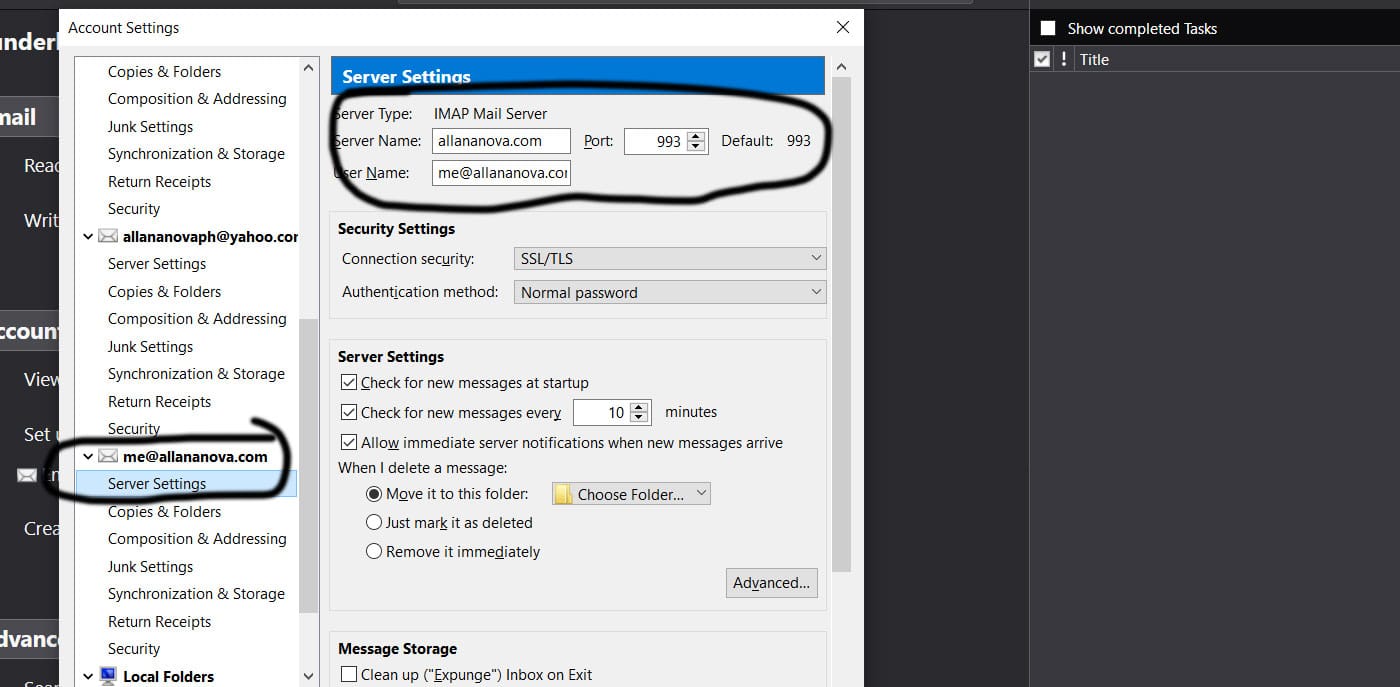Select the highlighted Server Settings under me@allananova.com
The image size is (1400, 687).
[x=187, y=484]
